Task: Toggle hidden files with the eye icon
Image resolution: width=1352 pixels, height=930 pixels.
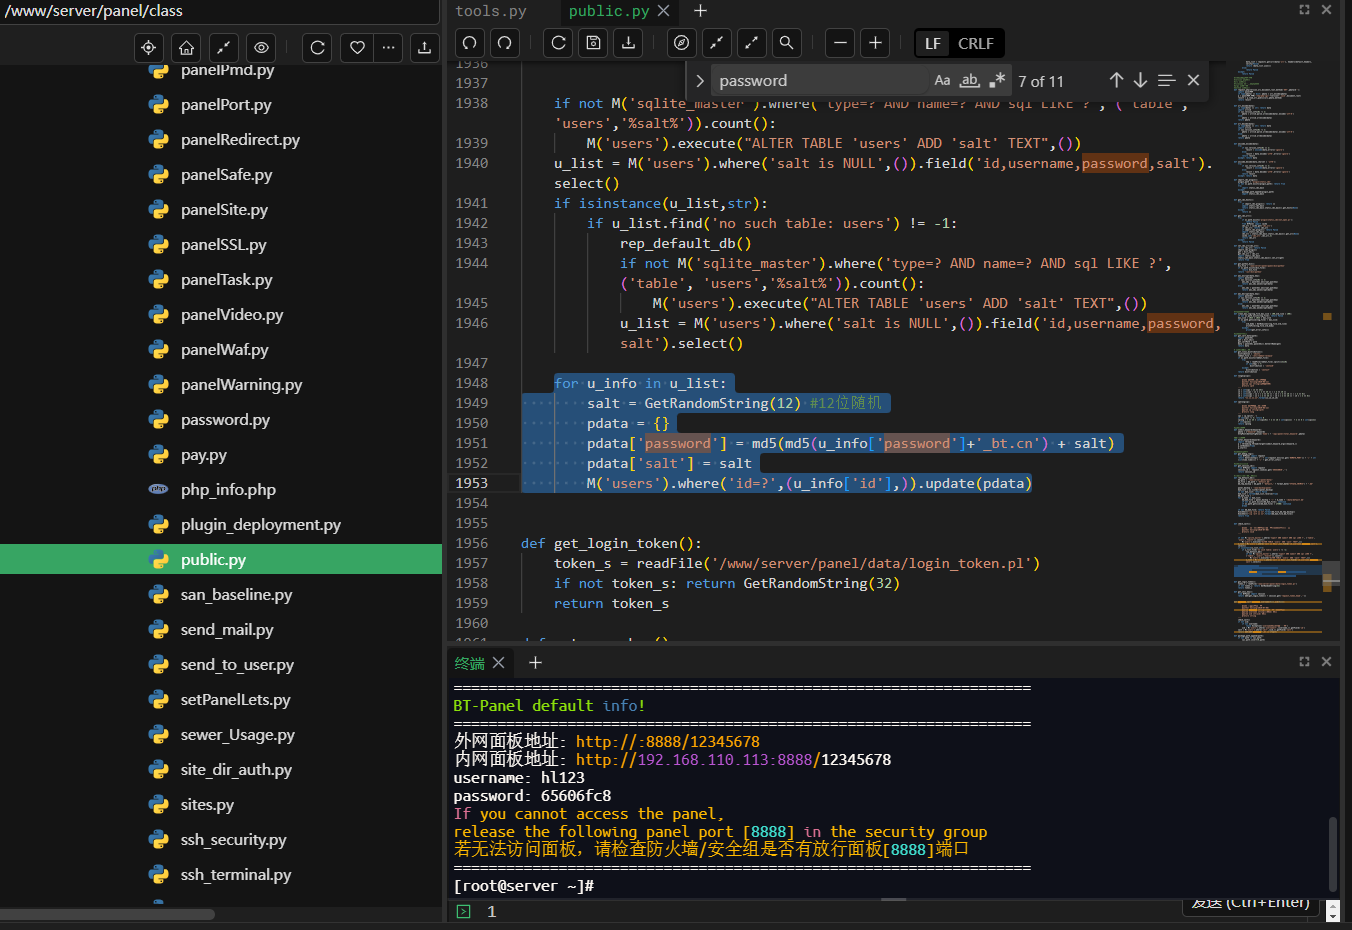Action: coord(261,47)
